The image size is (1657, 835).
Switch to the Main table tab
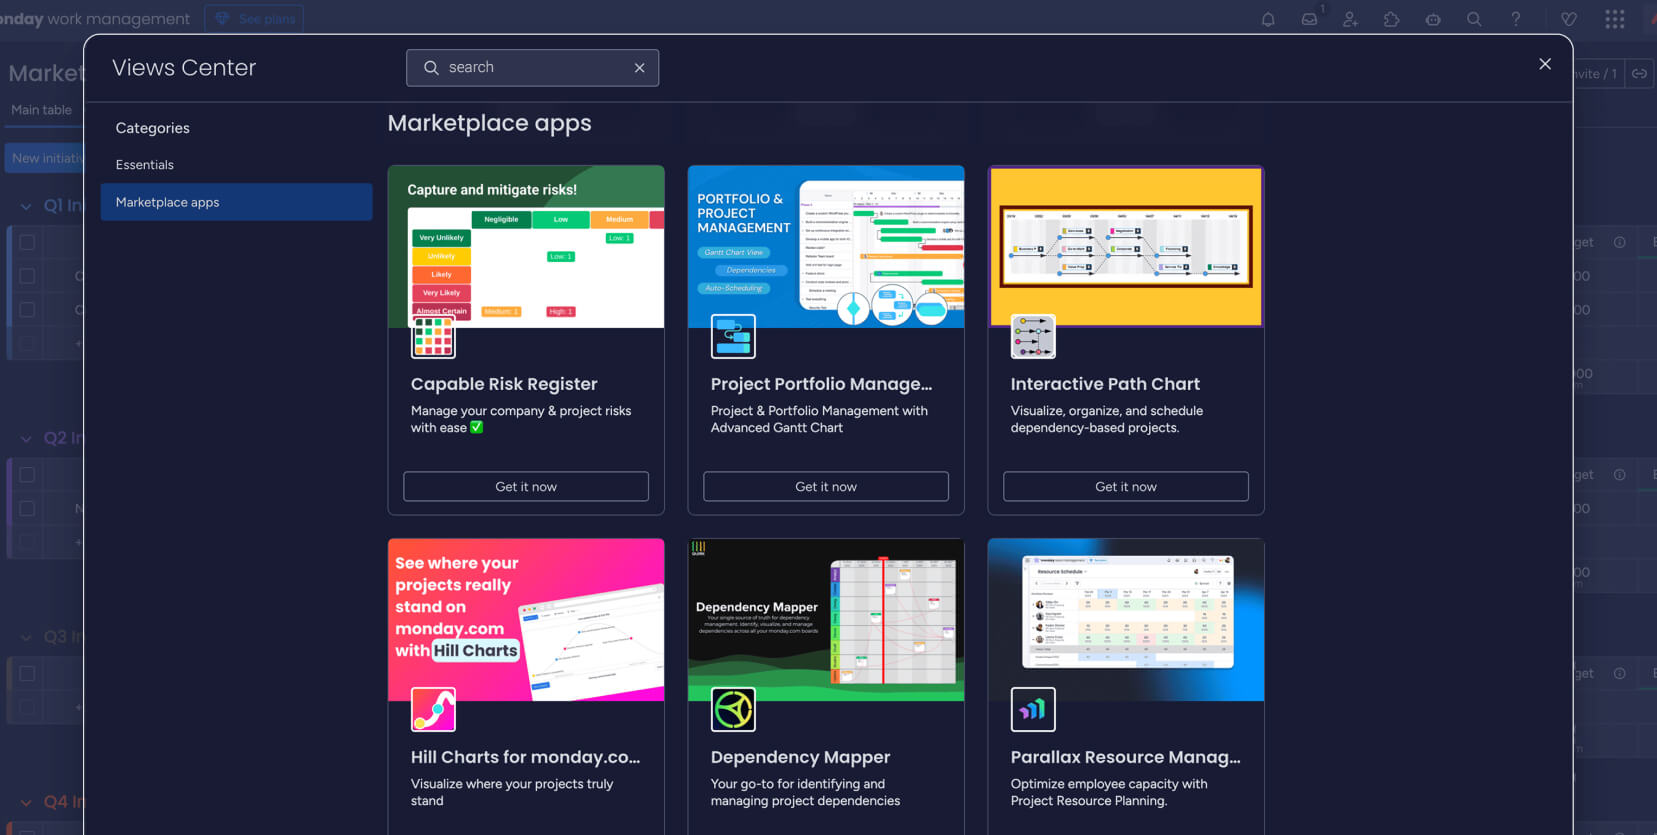41,110
